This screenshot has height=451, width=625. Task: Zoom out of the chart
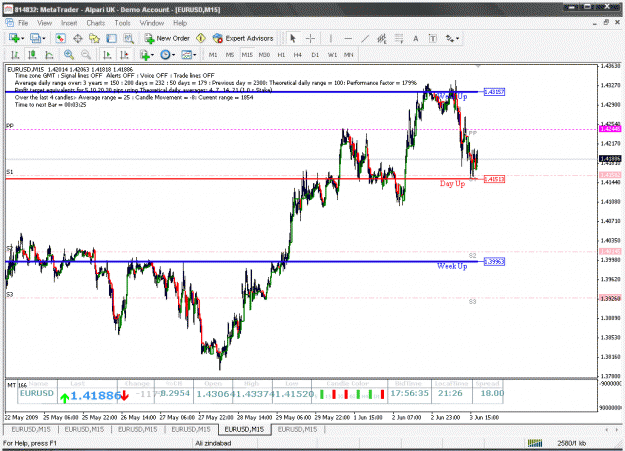click(x=86, y=55)
